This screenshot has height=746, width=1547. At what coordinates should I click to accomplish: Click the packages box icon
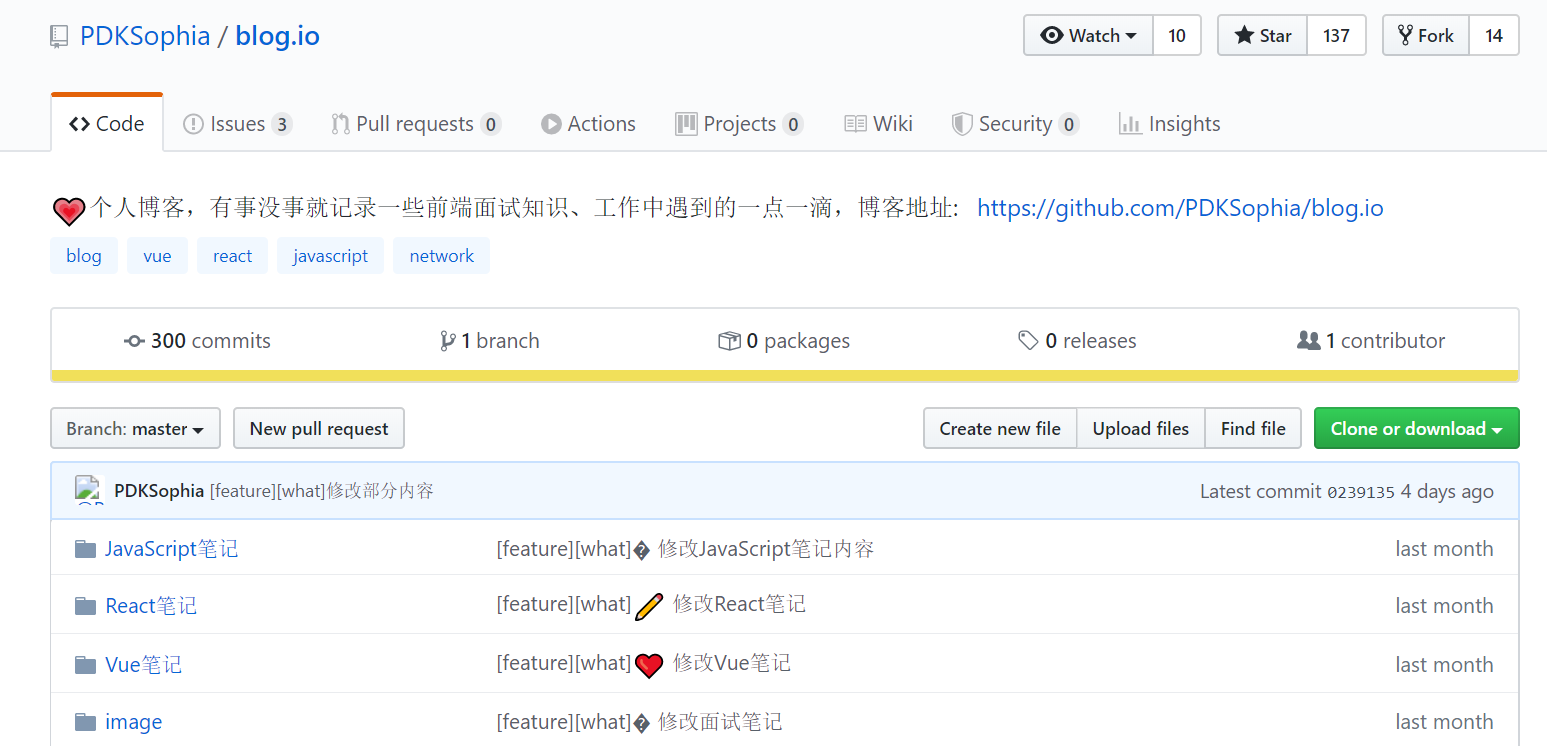[729, 341]
